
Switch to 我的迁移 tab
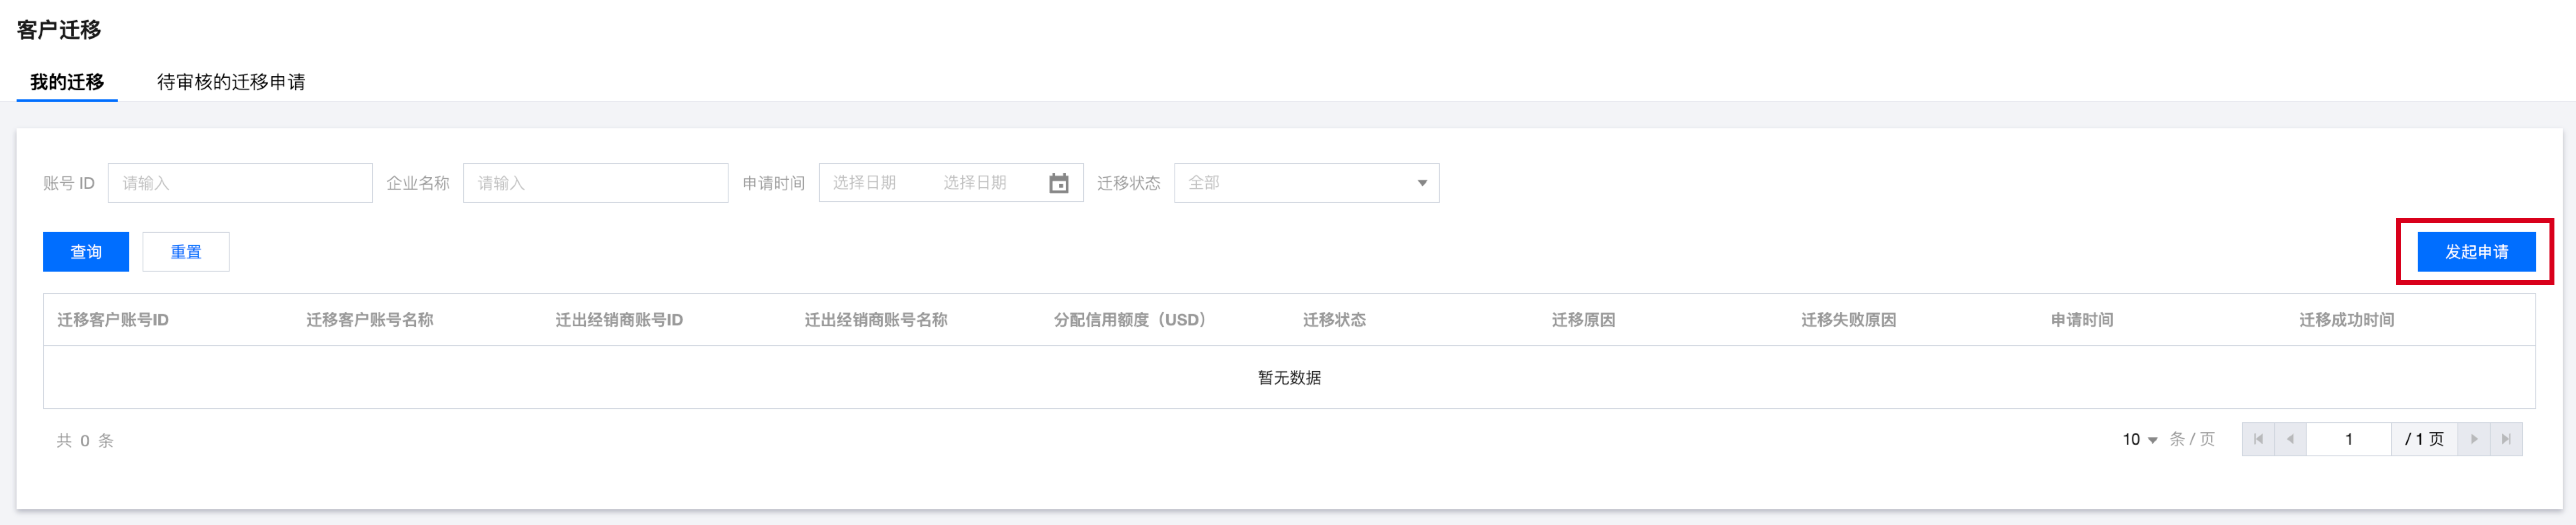point(67,82)
